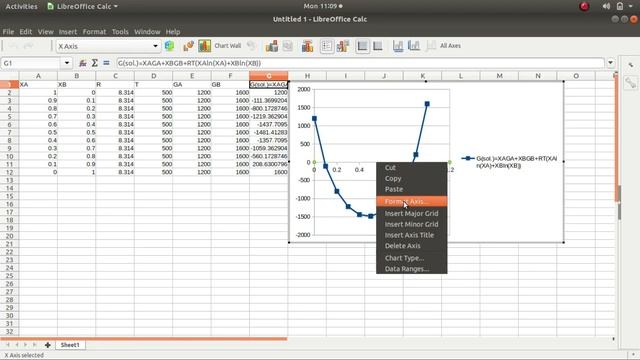The height and width of the screenshot is (360, 640).
Task: Expand the Name Box dropdown arrow
Action: pyautogui.click(x=67, y=63)
